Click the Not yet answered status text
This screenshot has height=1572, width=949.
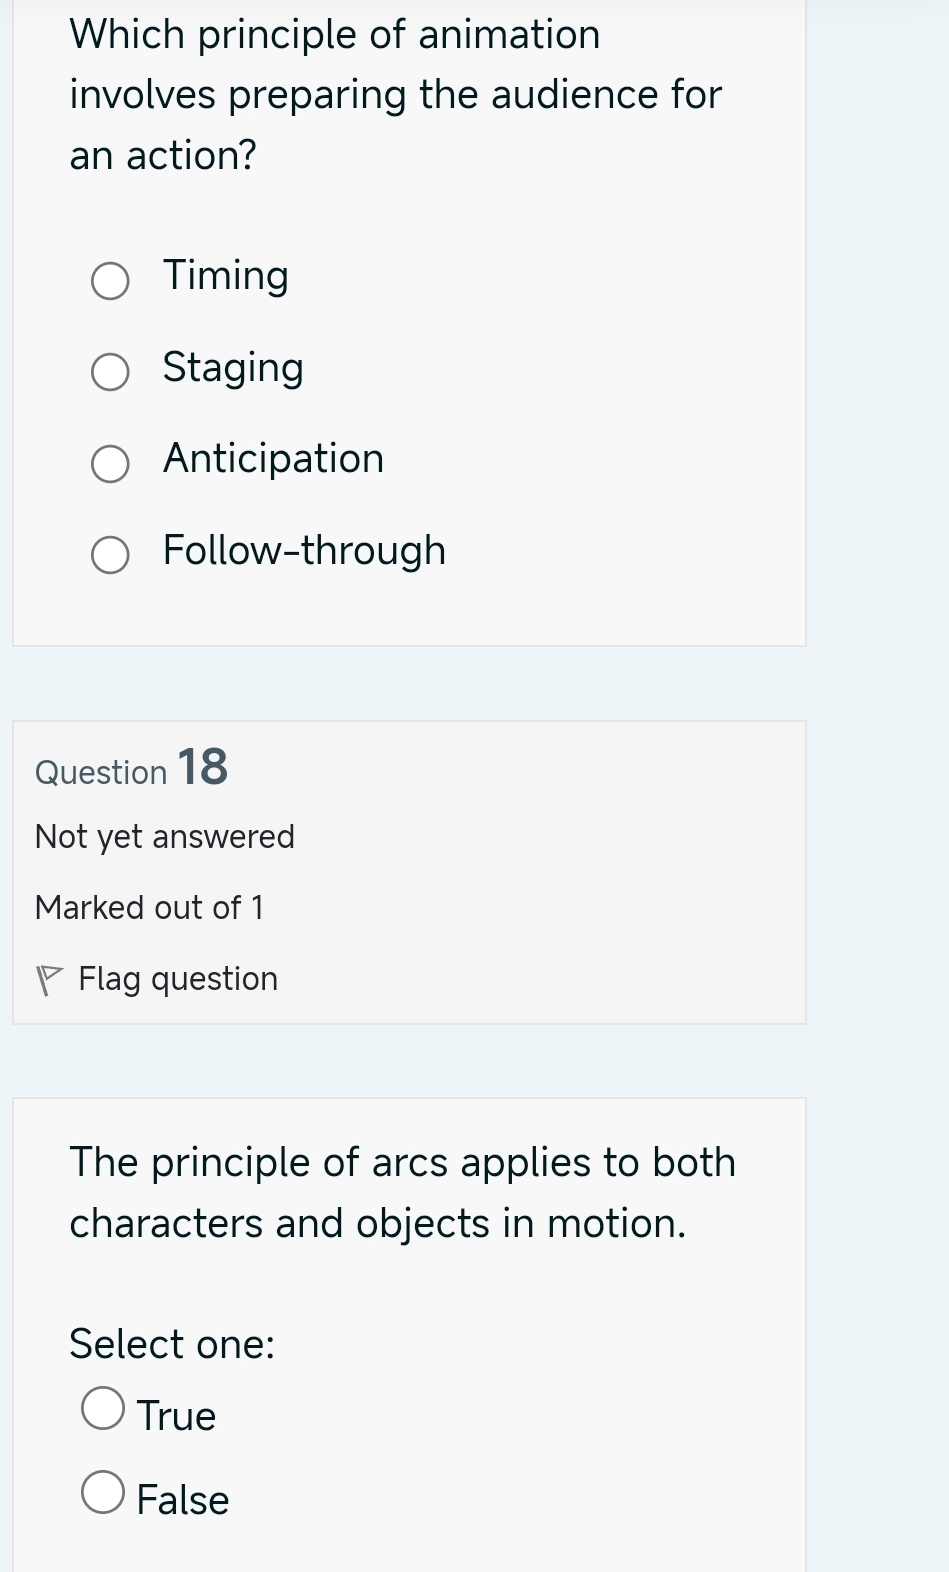[x=164, y=837]
